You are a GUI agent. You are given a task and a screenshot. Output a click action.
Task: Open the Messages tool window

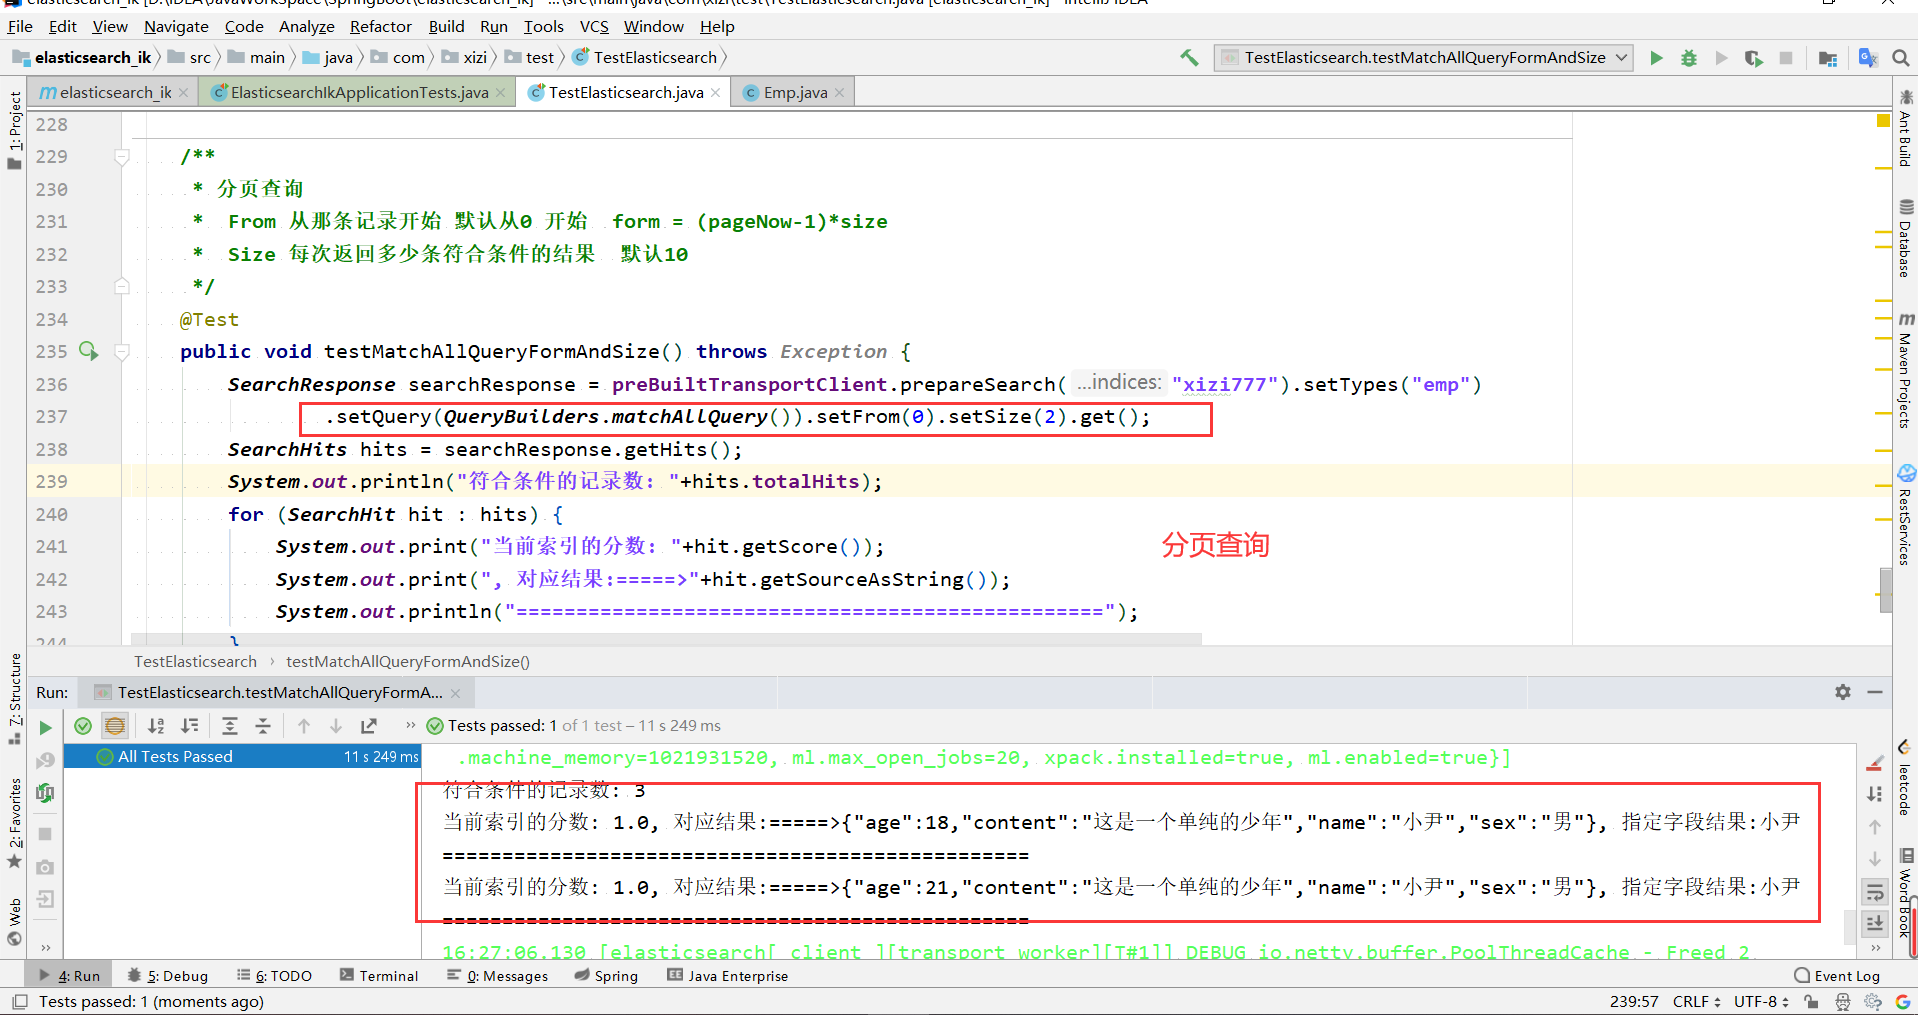click(497, 976)
